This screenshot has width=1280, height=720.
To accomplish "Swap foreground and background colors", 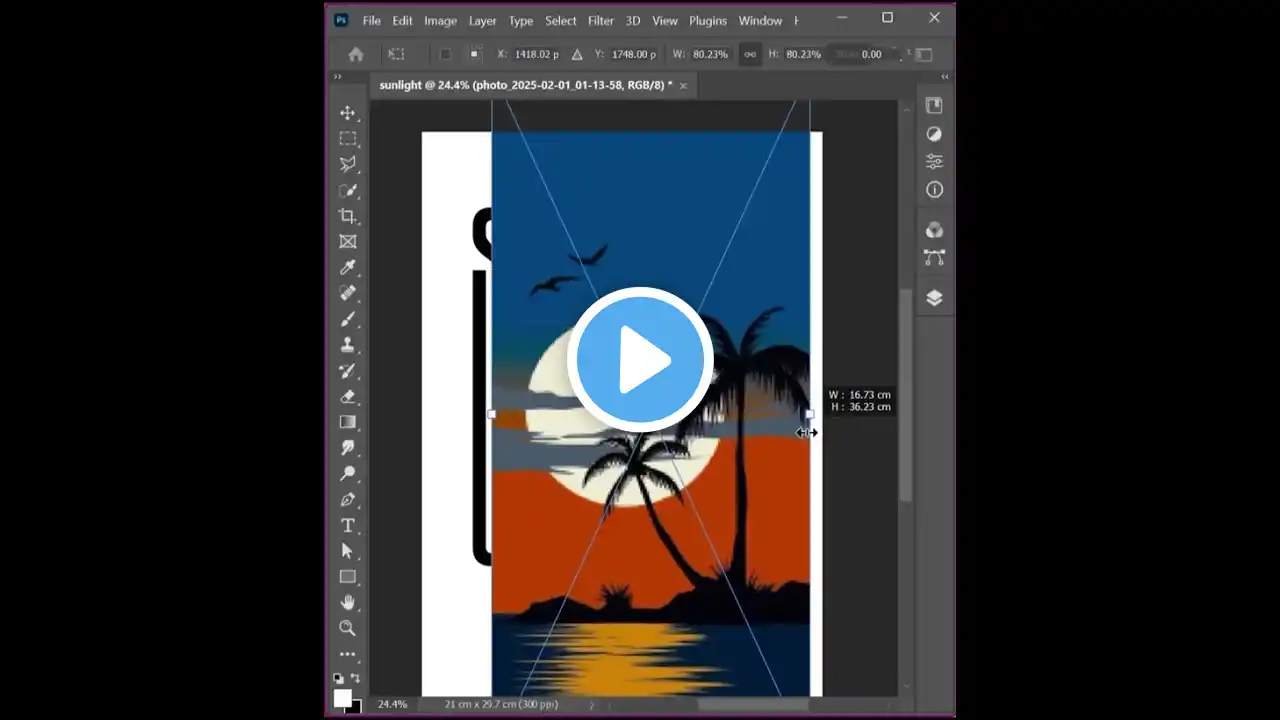I will [355, 678].
